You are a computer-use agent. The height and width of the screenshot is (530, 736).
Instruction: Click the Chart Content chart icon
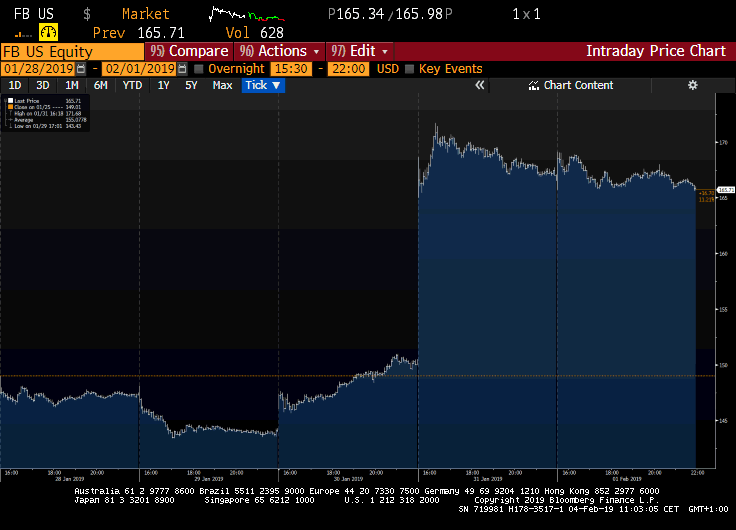pos(533,85)
